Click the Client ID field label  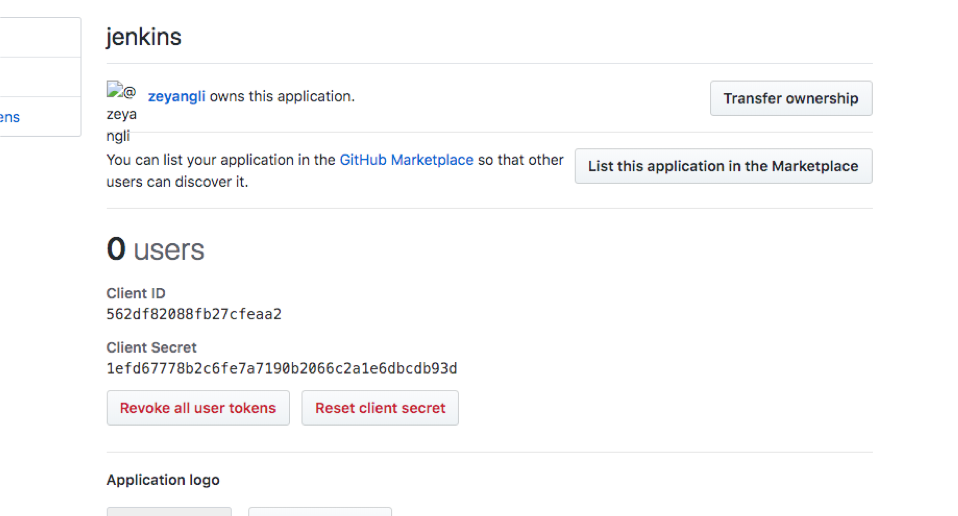coord(136,293)
